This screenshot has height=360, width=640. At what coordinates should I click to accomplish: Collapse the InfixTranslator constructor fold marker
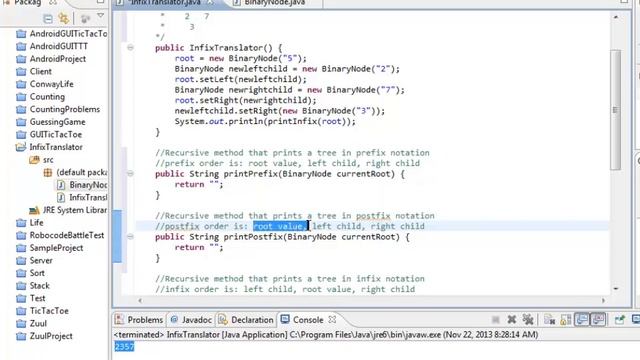130,48
